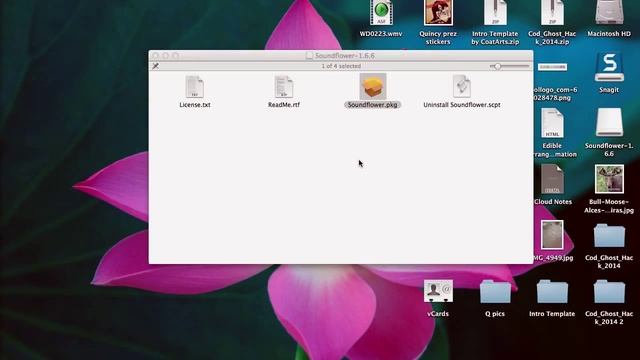Select the Cod_Ghost_Hack_2014.zip archive on desktop
Image resolution: width=640 pixels, height=360 pixels.
point(552,13)
